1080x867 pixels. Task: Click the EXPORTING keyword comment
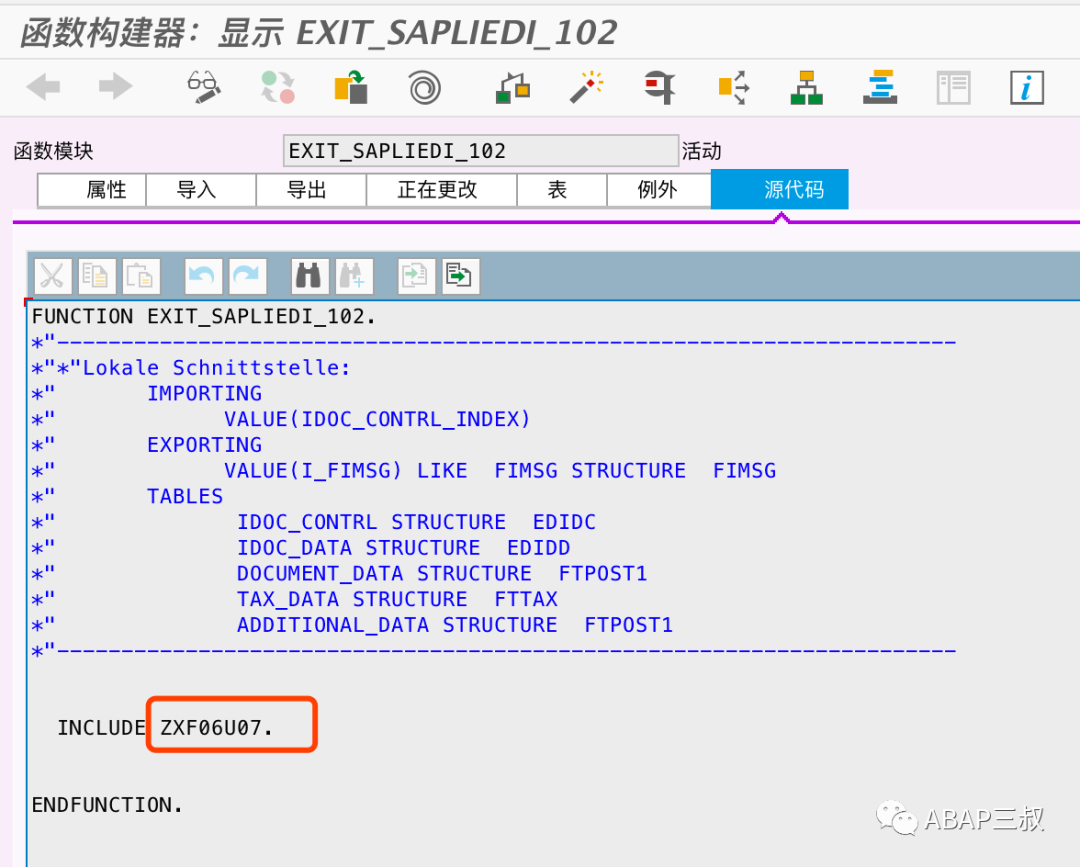tap(205, 445)
